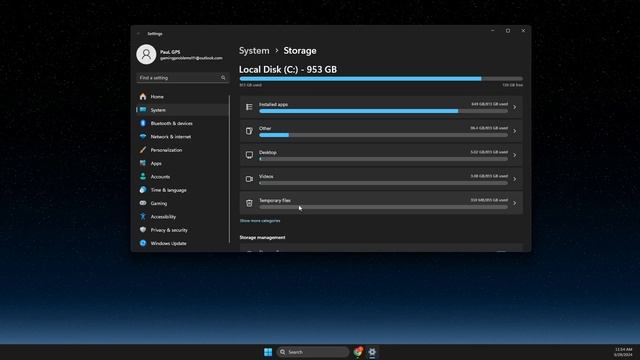640x360 pixels.
Task: Click the Gaming label in sidebar
Action: (159, 203)
